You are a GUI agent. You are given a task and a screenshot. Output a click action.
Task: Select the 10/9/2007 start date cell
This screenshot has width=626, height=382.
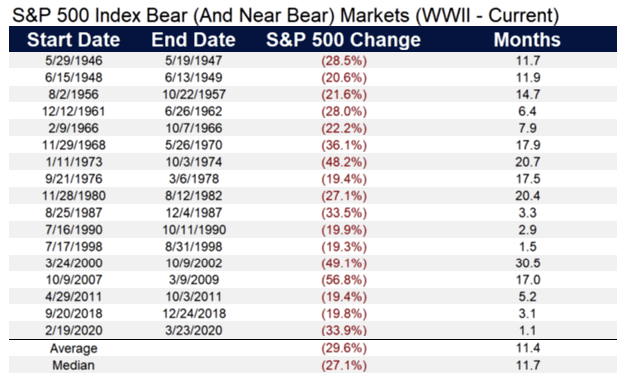click(x=73, y=280)
